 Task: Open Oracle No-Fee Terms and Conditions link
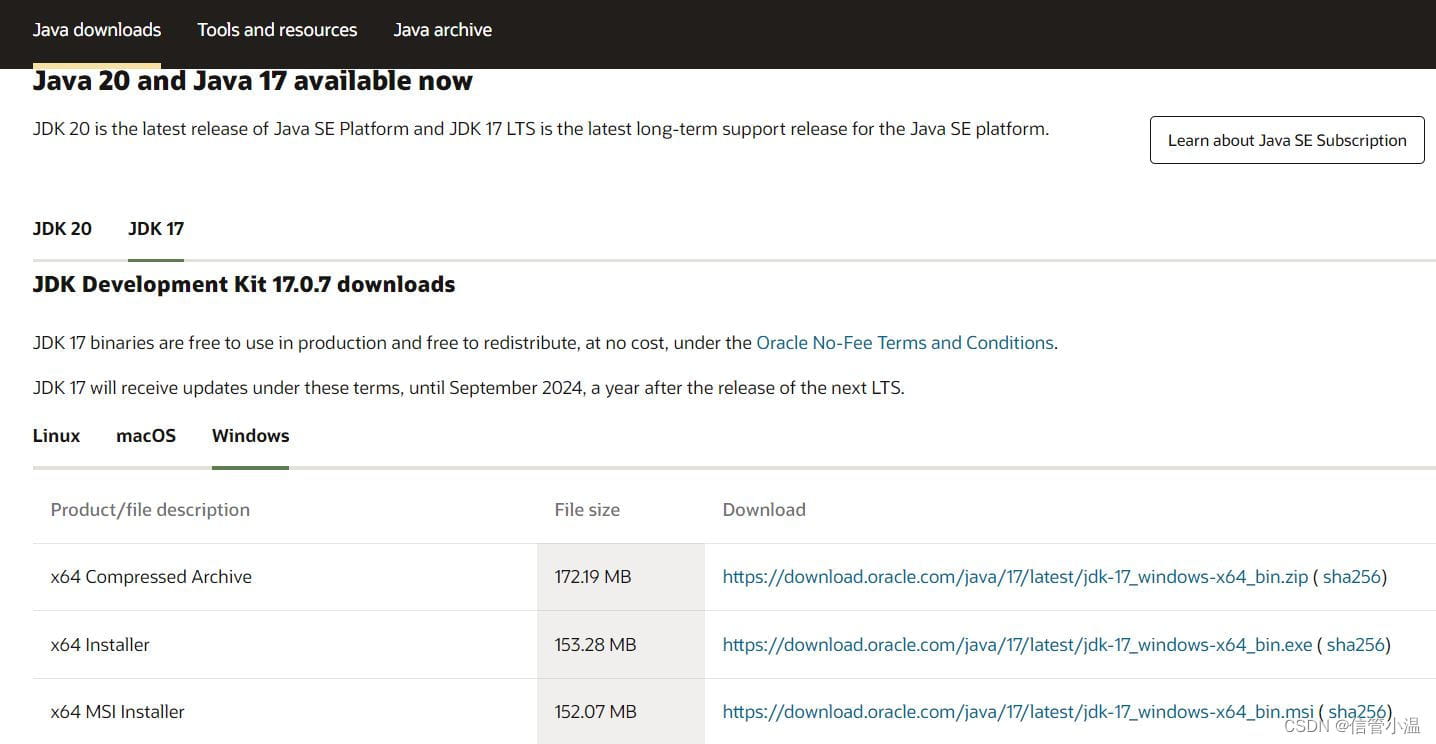[905, 343]
